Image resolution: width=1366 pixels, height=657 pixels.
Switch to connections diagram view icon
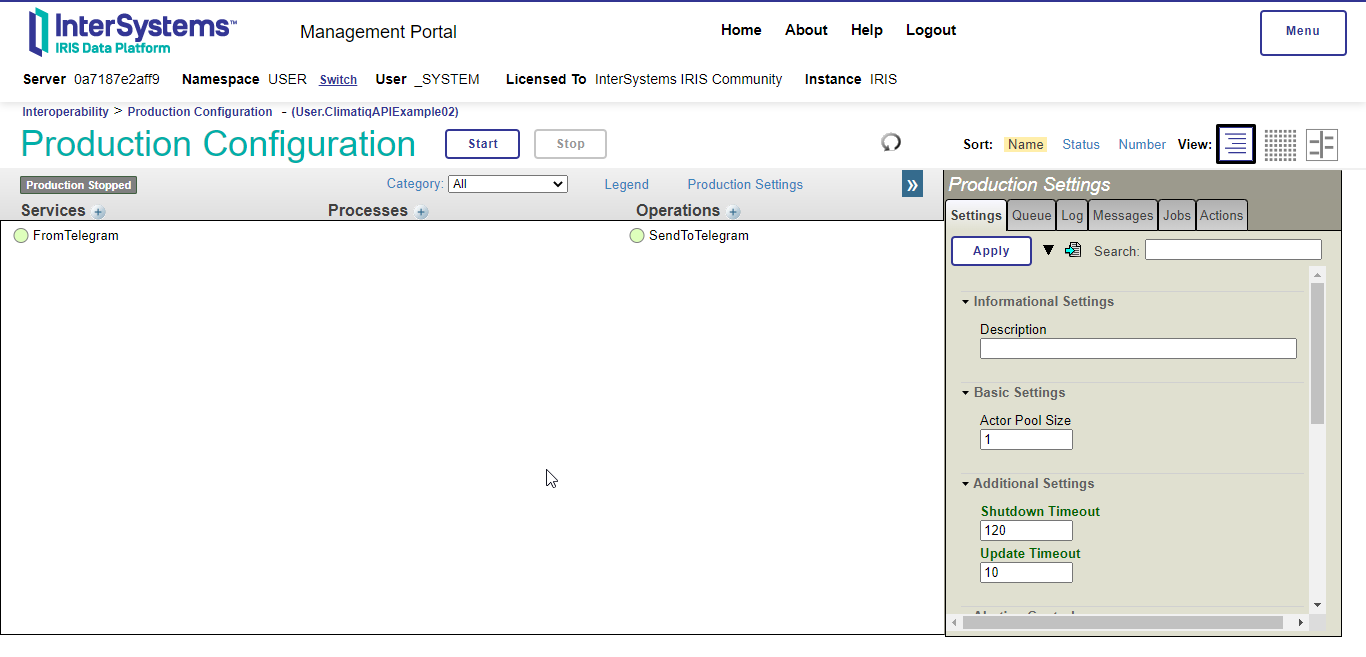coord(1322,145)
